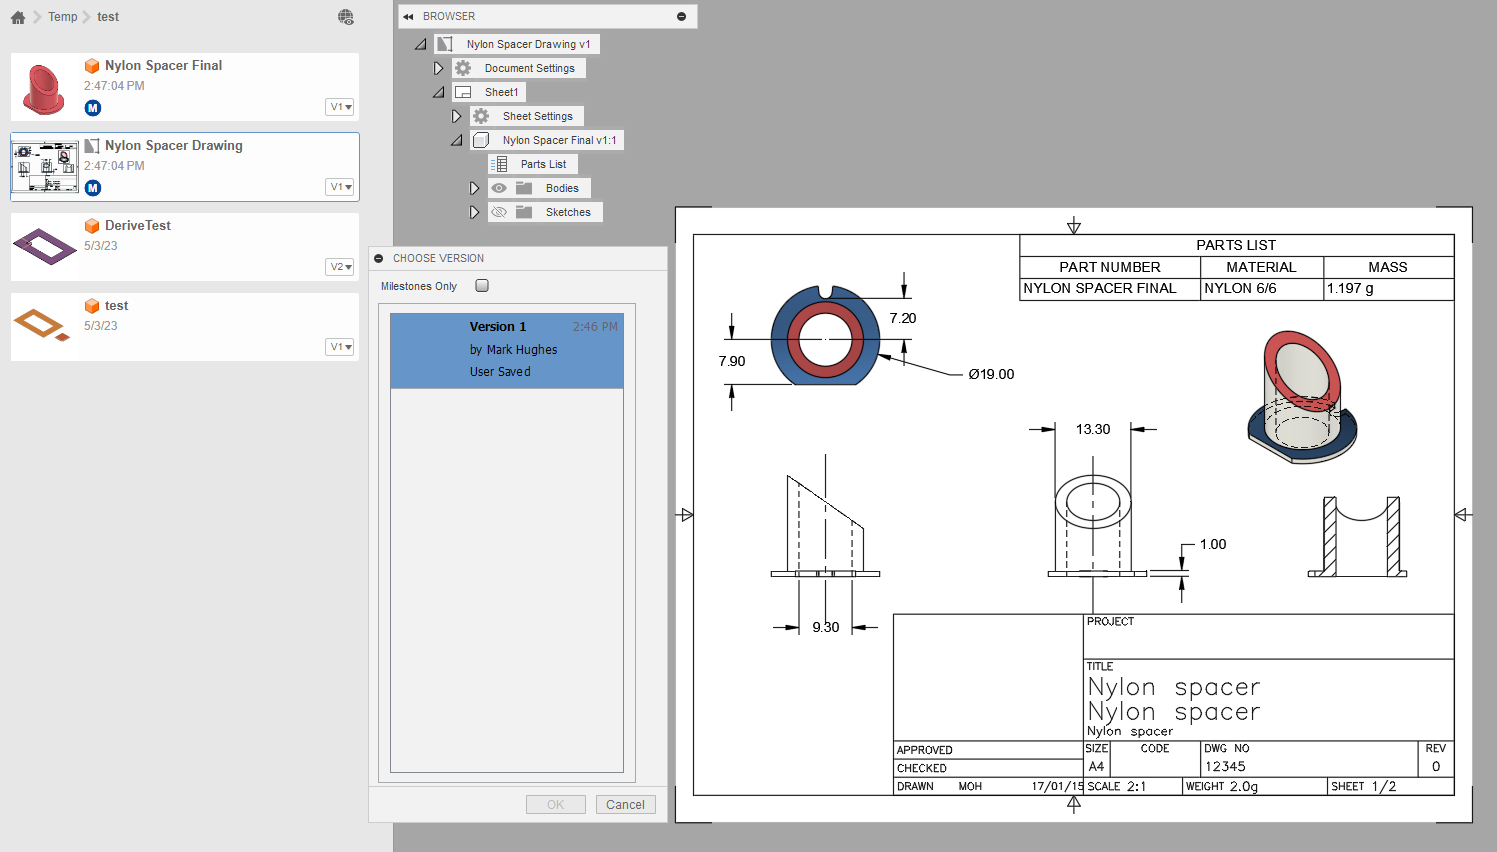Viewport: 1497px width, 852px height.
Task: Click the Sheet1 sheet icon in browser
Action: tap(463, 92)
